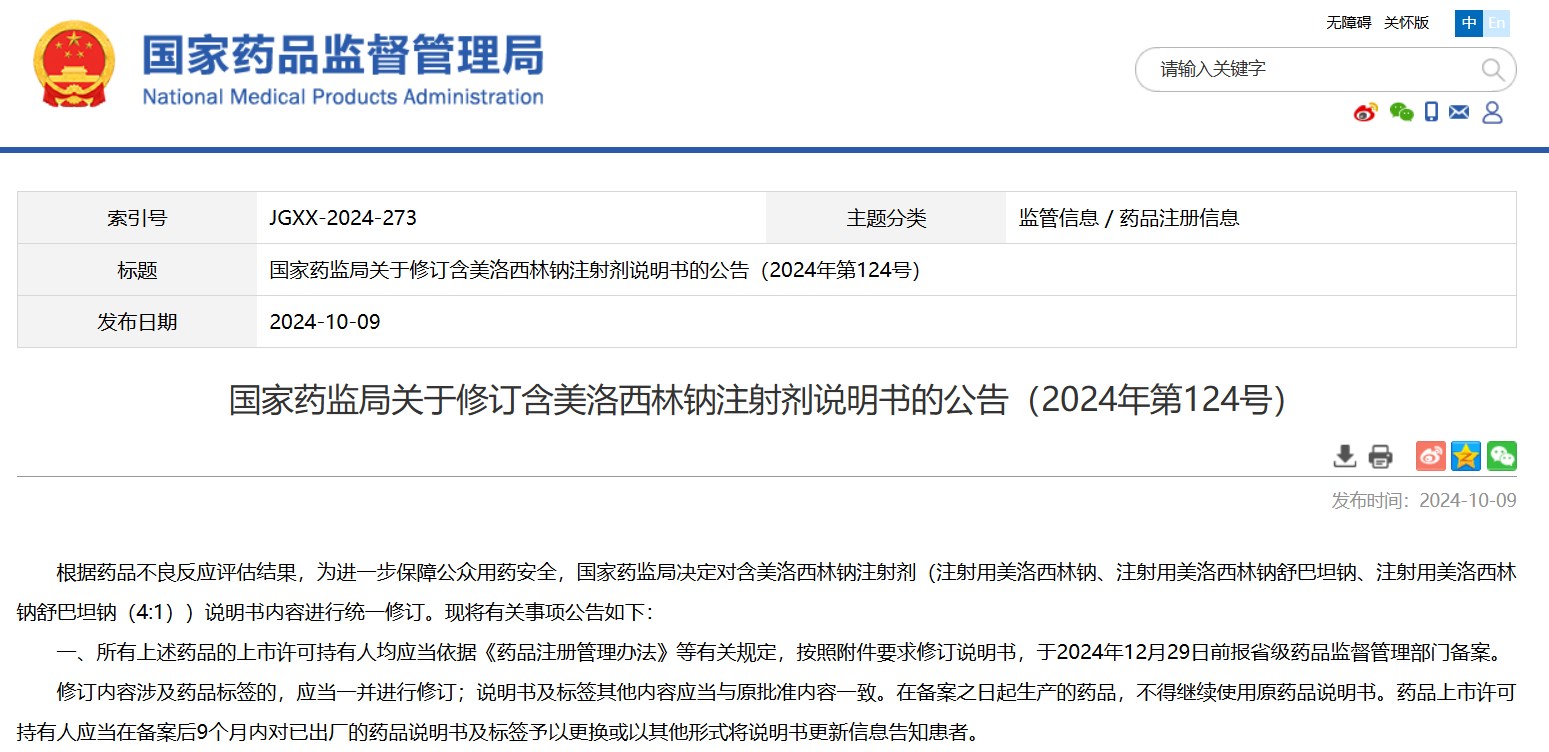Download the announcement via download icon
Image resolution: width=1549 pixels, height=752 pixels.
(x=1345, y=456)
